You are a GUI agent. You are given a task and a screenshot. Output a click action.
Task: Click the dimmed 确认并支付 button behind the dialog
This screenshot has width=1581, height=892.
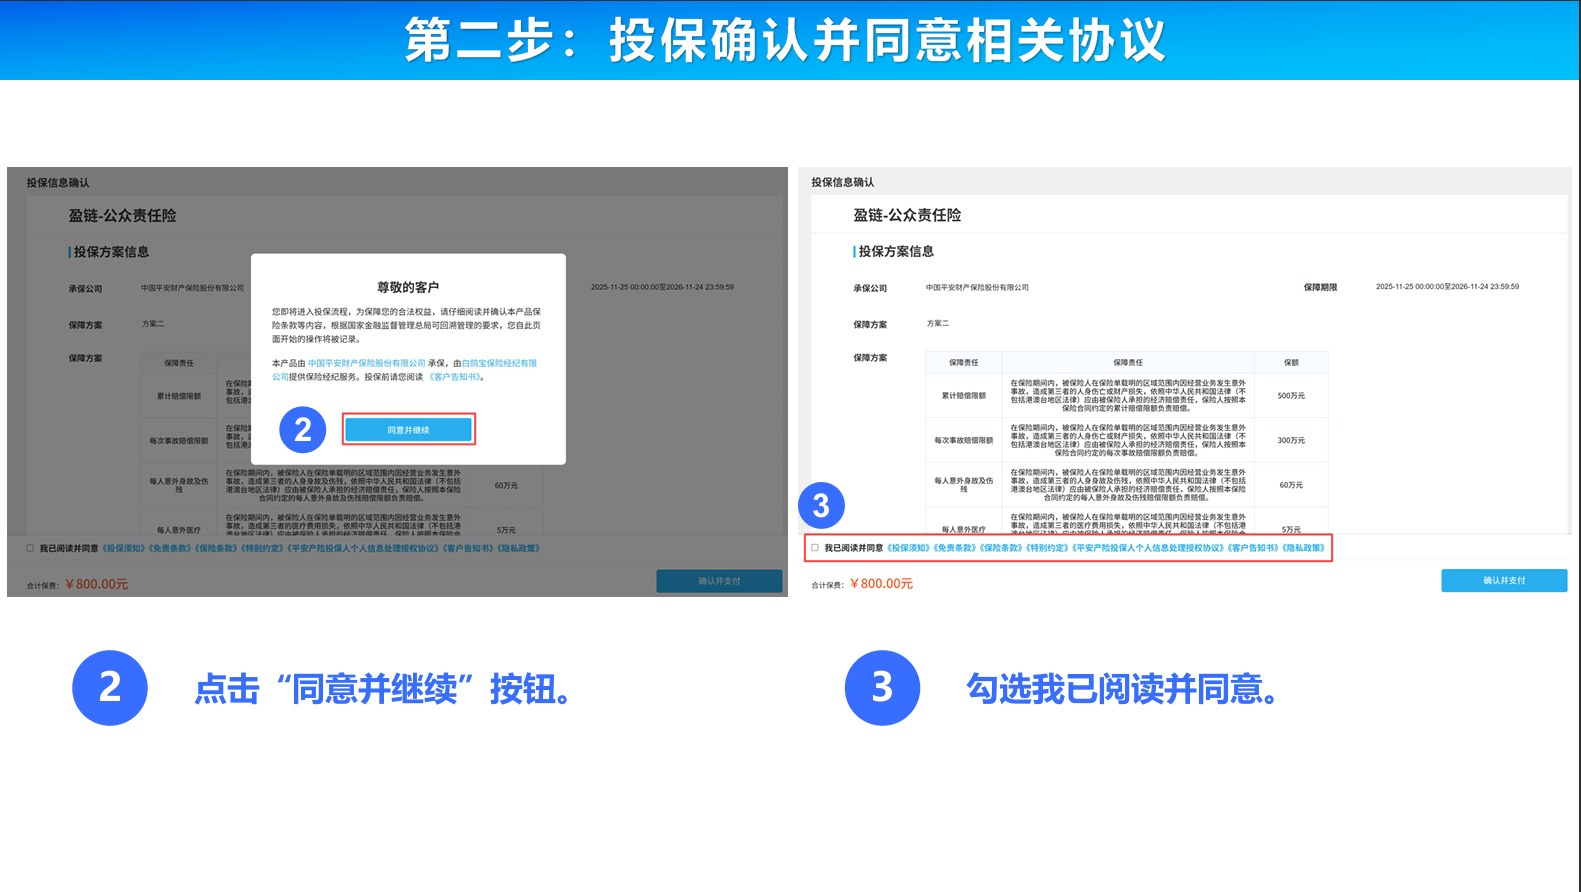(719, 581)
